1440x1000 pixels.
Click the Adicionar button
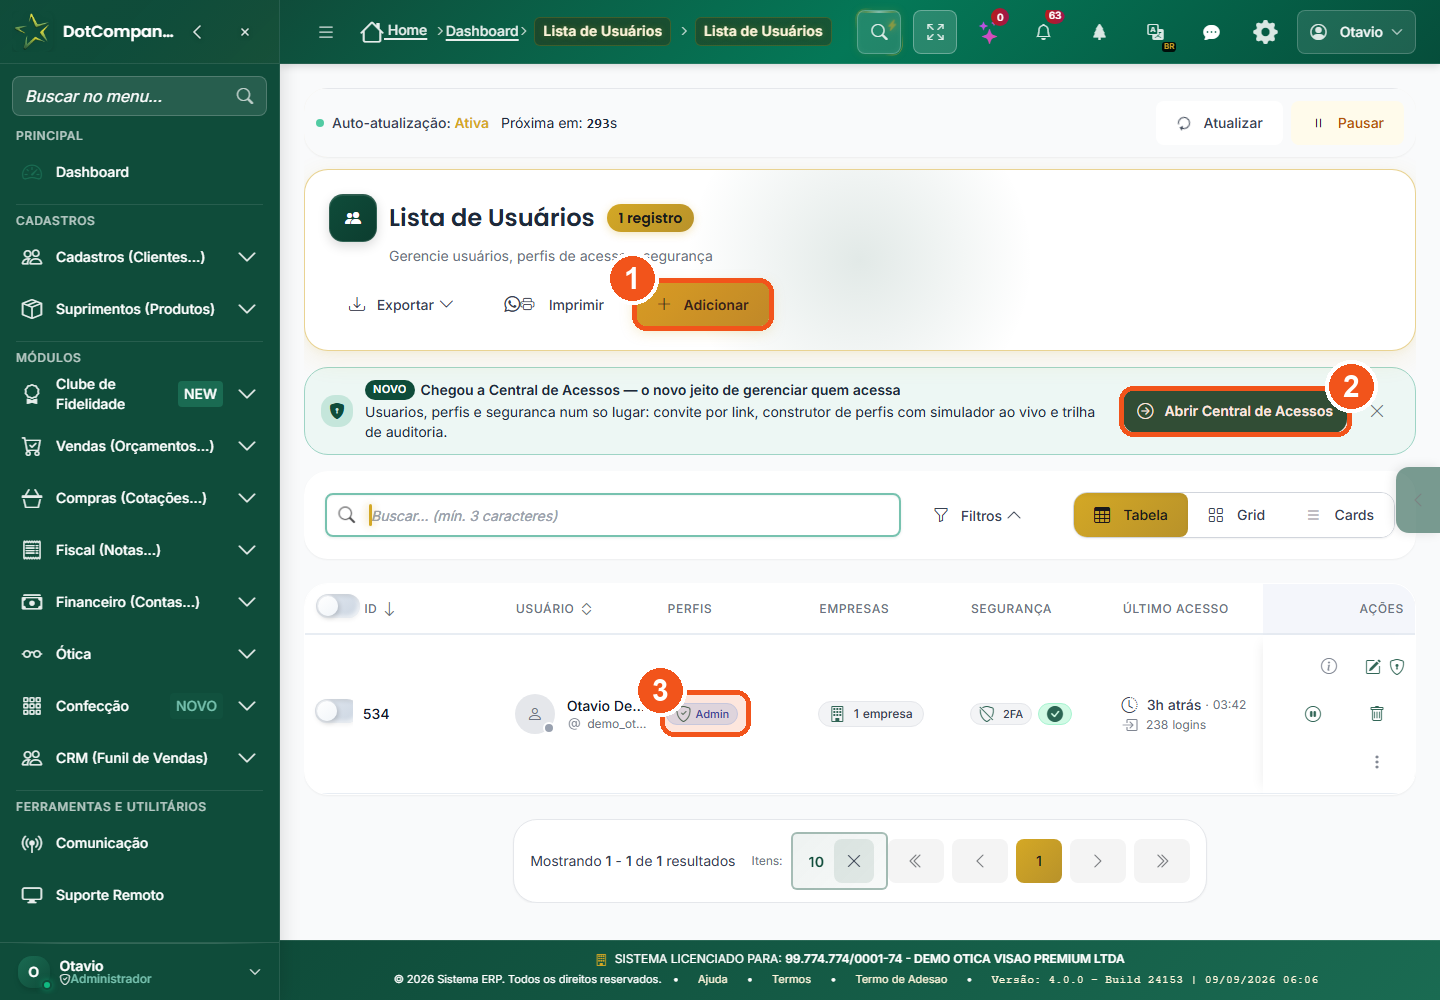[703, 305]
